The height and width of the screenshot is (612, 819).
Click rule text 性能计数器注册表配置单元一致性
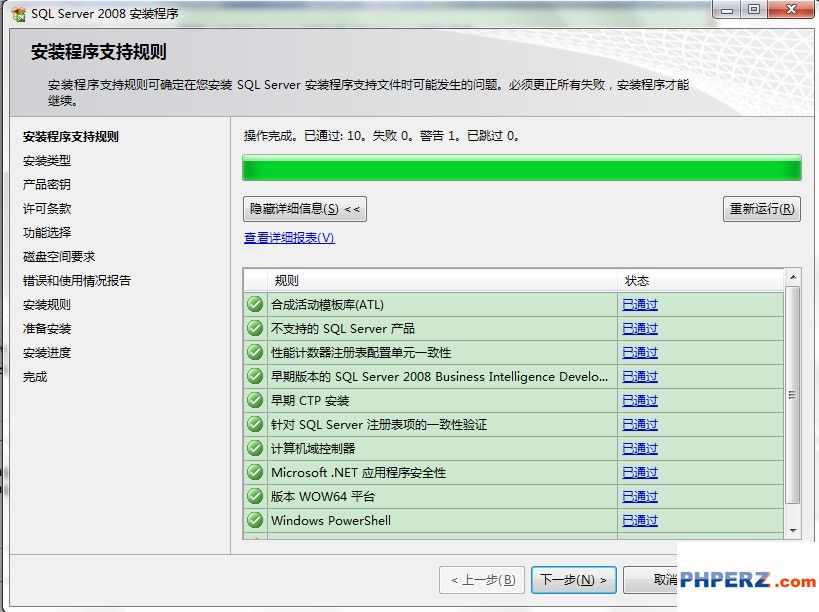[x=361, y=352]
